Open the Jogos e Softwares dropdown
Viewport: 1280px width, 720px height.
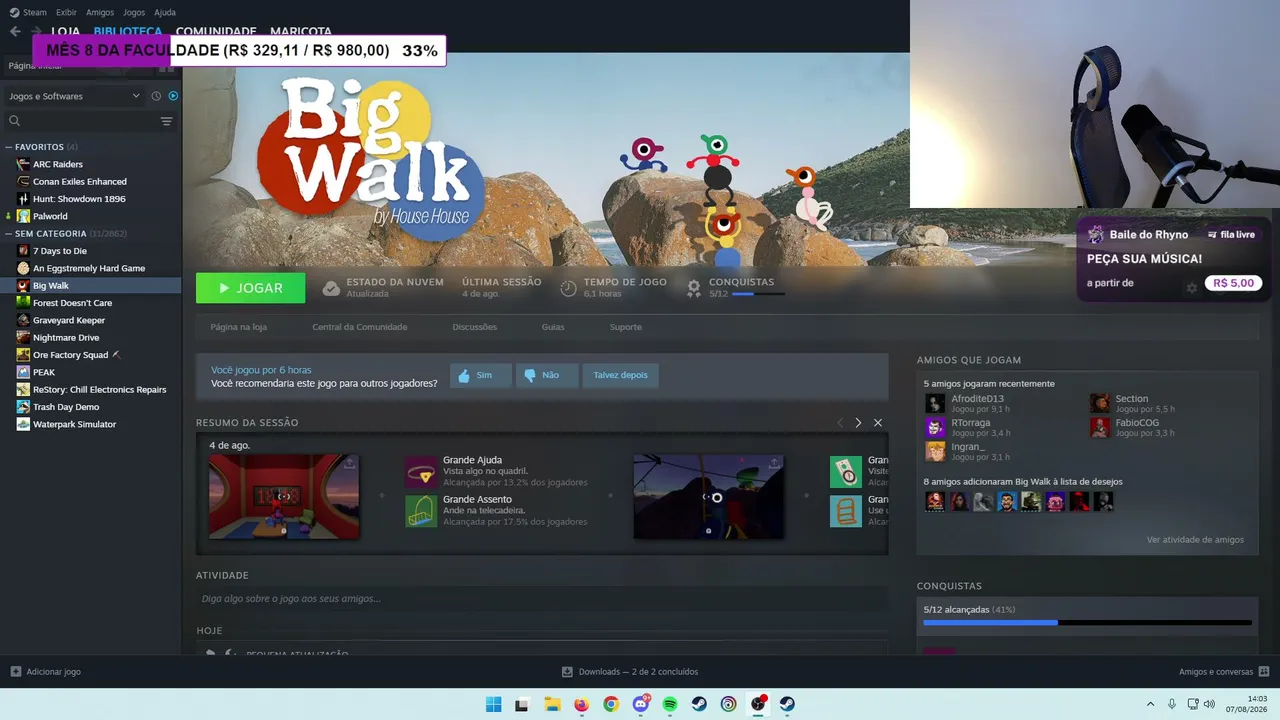pos(75,96)
